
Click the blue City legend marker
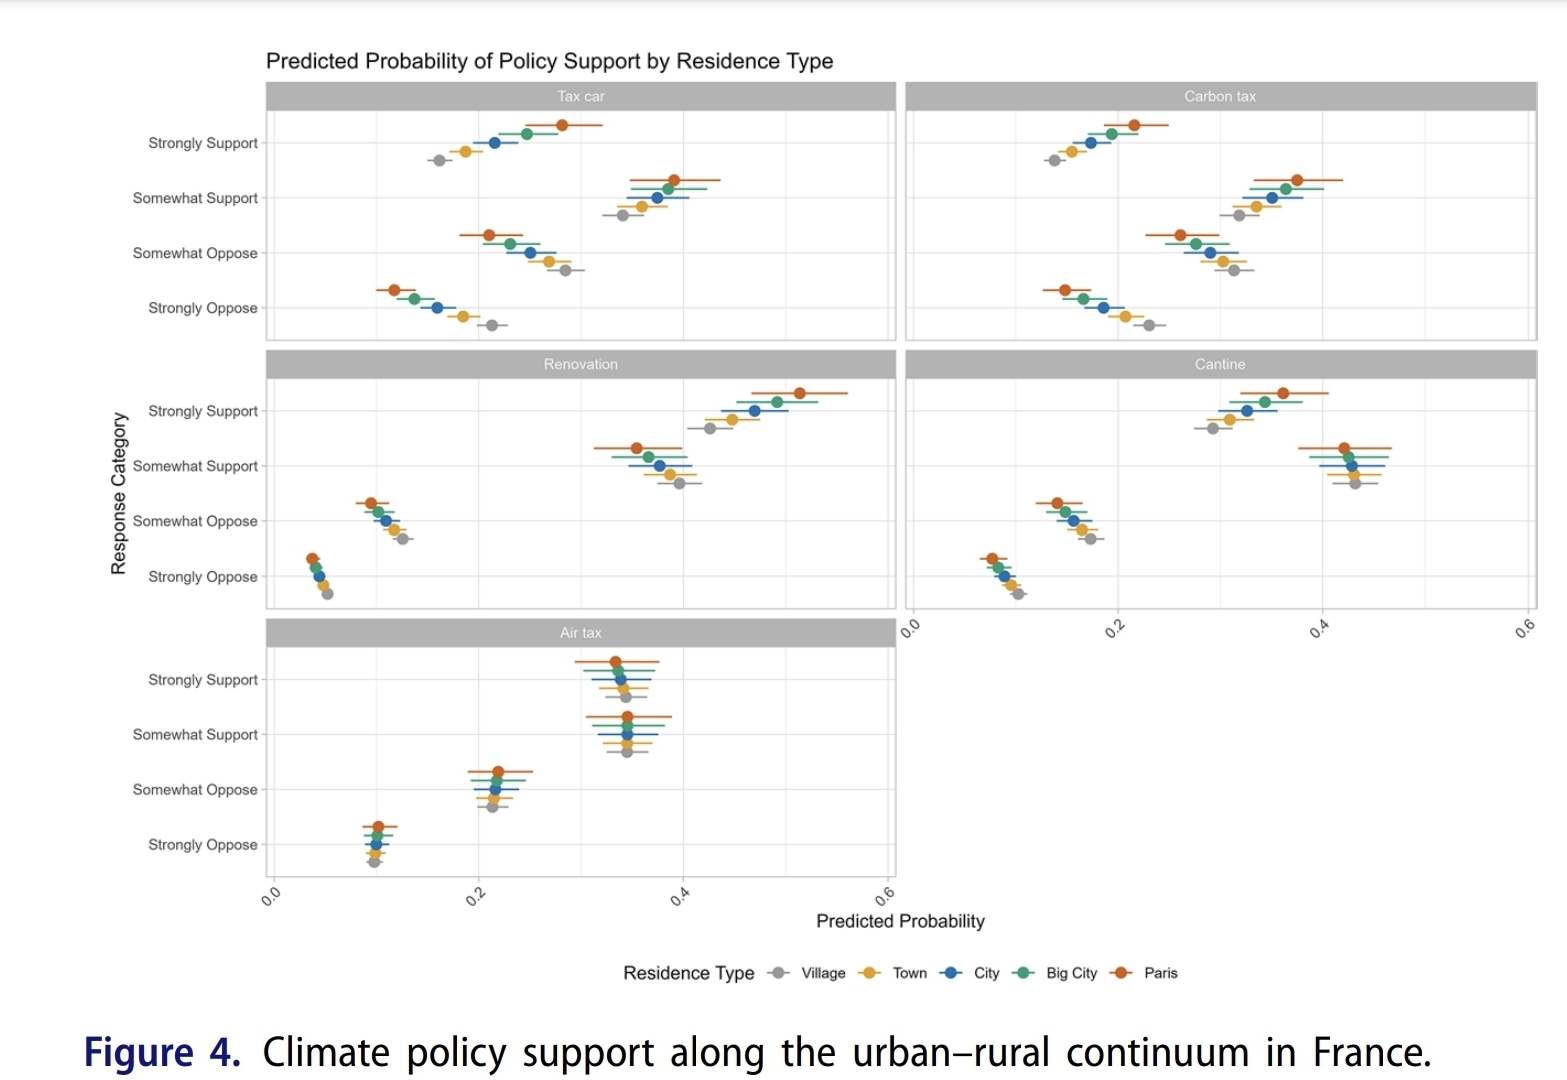pos(952,973)
